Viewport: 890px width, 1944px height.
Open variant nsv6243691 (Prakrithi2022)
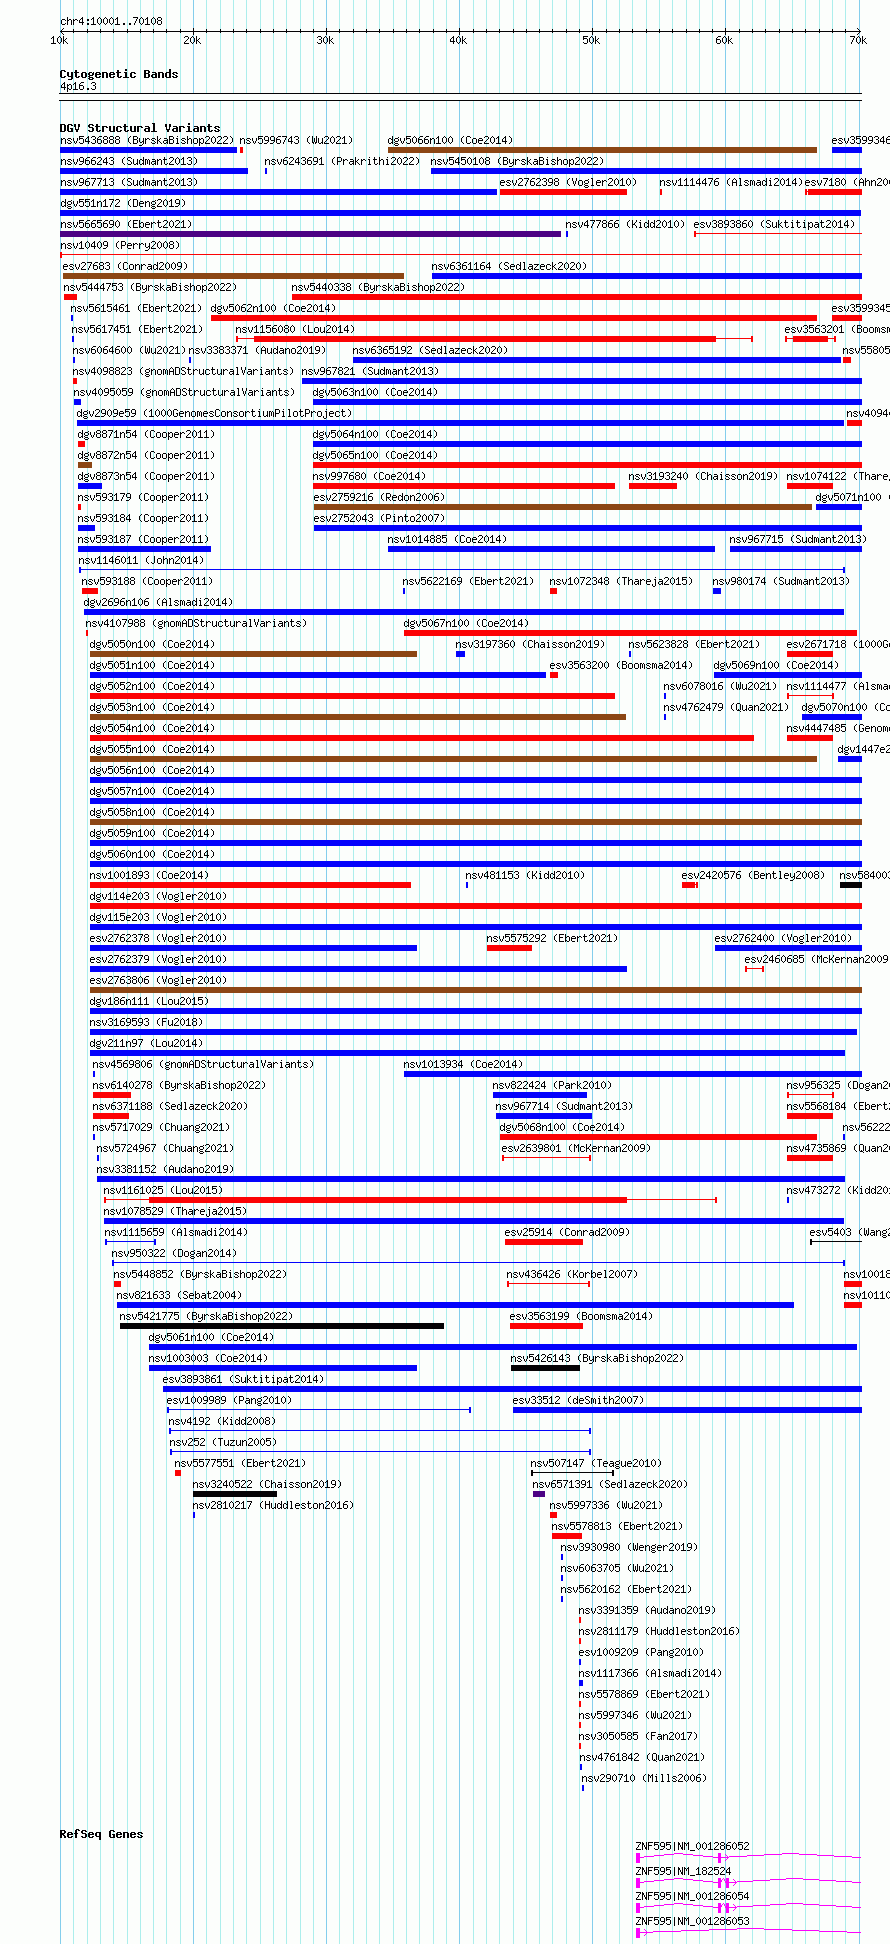pyautogui.click(x=343, y=161)
